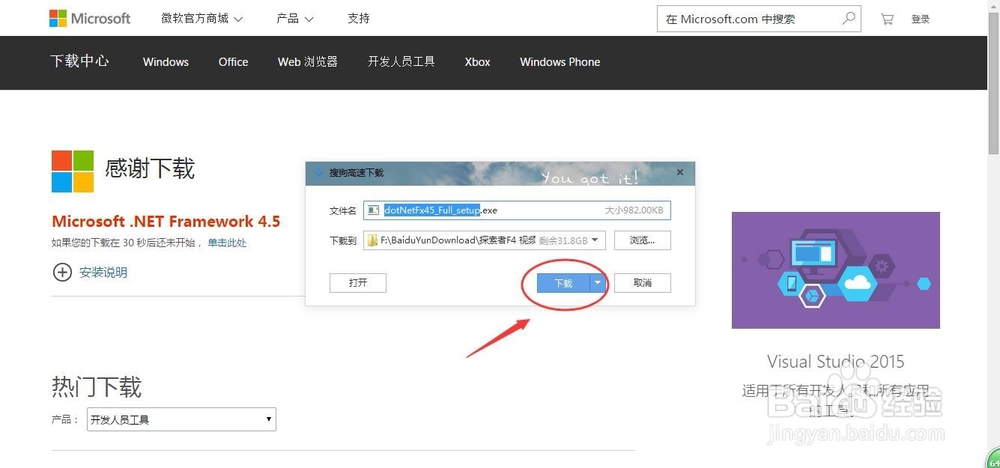This screenshot has width=1000, height=468.
Task: Open the 安装说明 link
Action: (x=103, y=273)
